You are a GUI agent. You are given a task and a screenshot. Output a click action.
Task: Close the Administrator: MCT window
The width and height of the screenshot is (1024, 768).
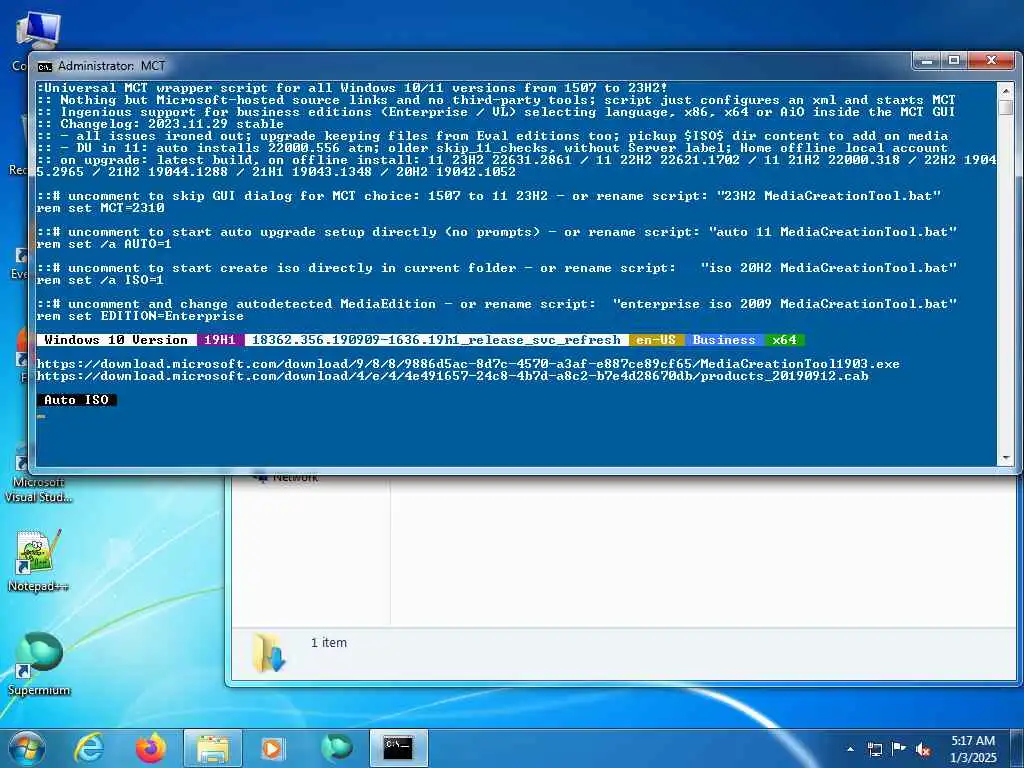[991, 60]
